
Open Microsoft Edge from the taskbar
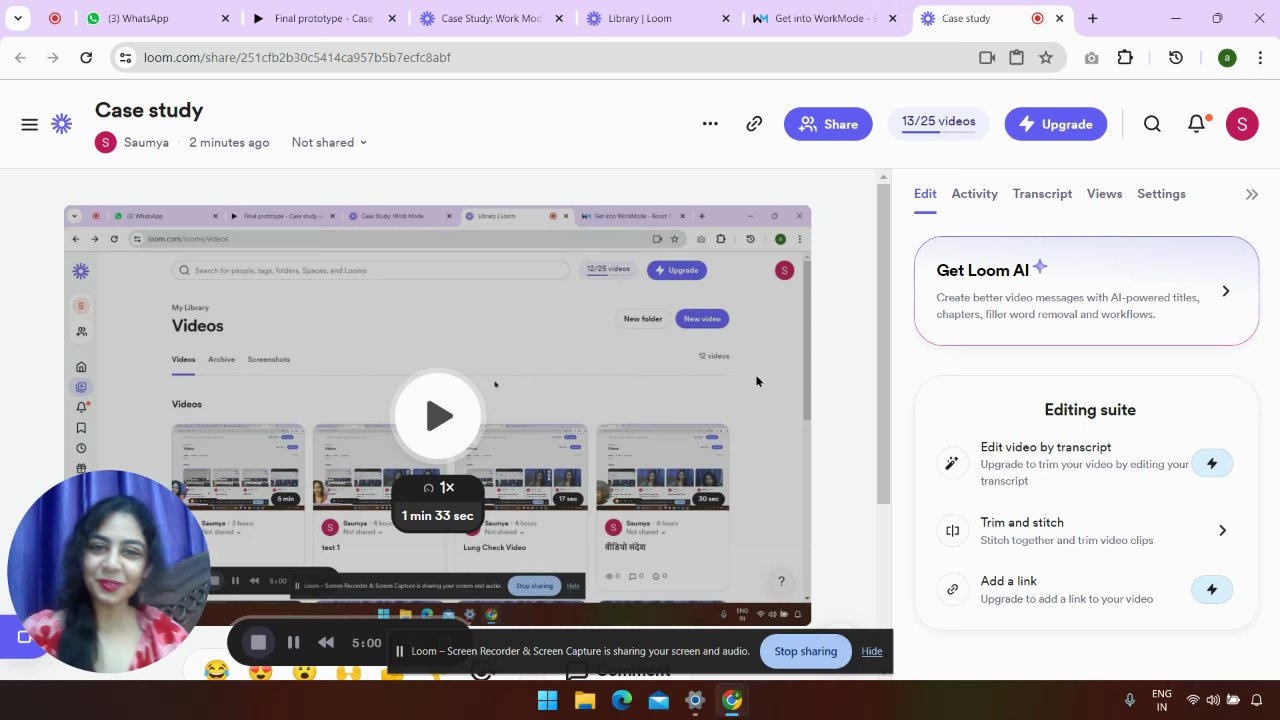(622, 700)
